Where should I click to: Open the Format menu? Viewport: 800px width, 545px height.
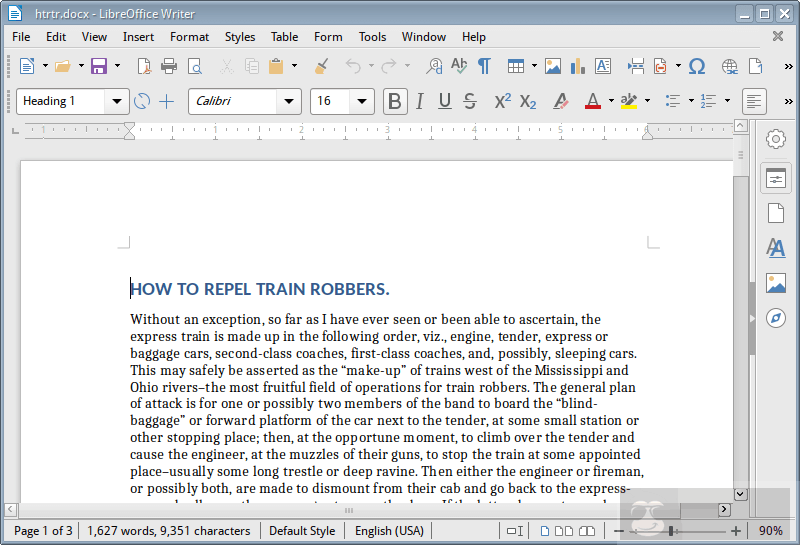[189, 37]
